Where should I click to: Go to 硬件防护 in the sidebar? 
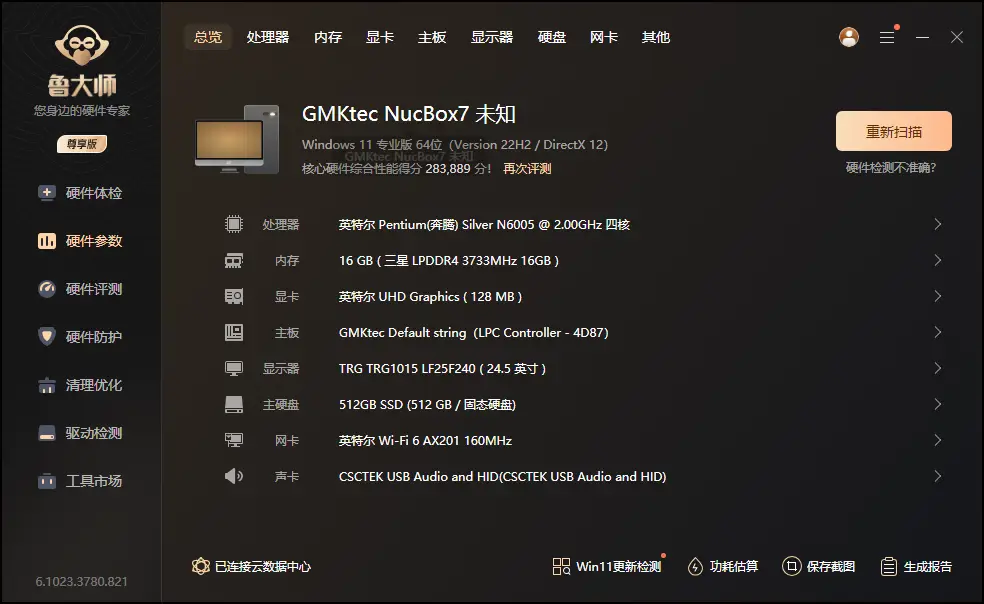[80, 337]
